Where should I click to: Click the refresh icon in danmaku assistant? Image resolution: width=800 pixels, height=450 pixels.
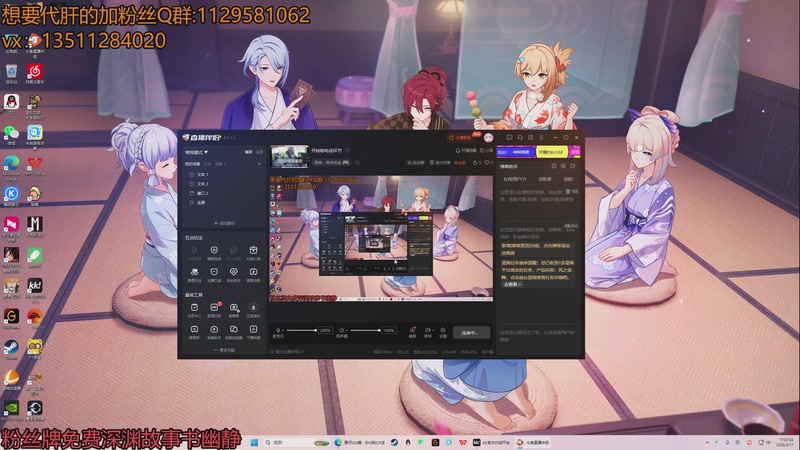(573, 166)
